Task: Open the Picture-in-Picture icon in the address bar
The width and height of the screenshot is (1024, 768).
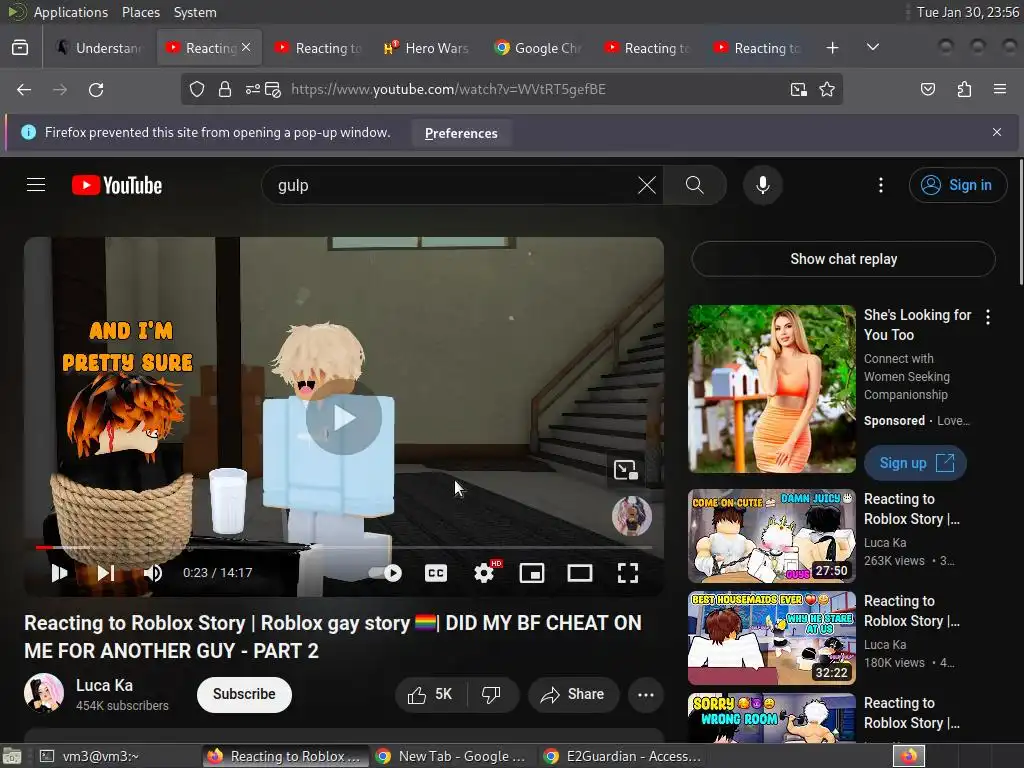Action: (x=798, y=89)
